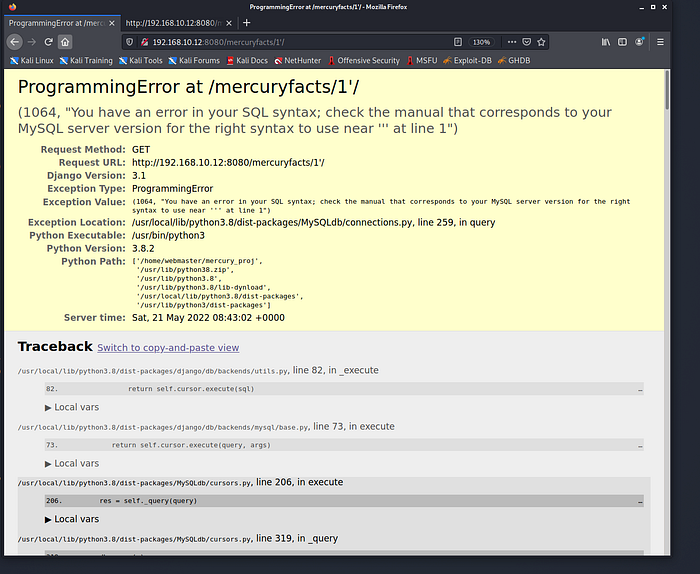Open the Firefox account menu
700x574 pixels.
(639, 42)
